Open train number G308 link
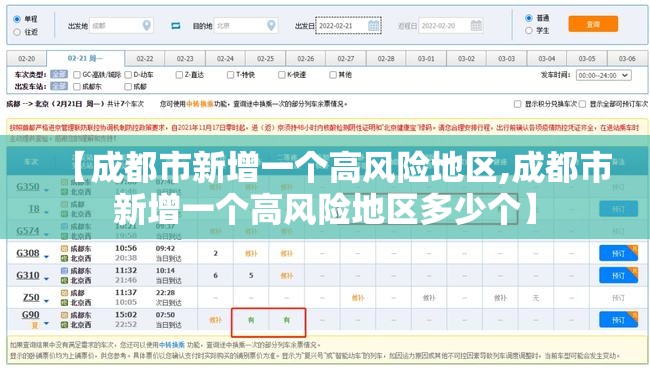 (28, 253)
